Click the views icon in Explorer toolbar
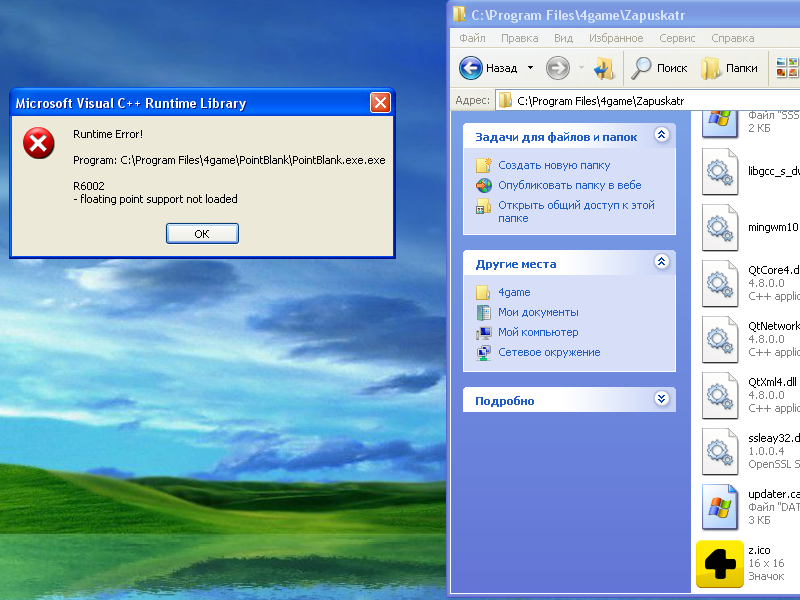The image size is (800, 600). (x=786, y=68)
